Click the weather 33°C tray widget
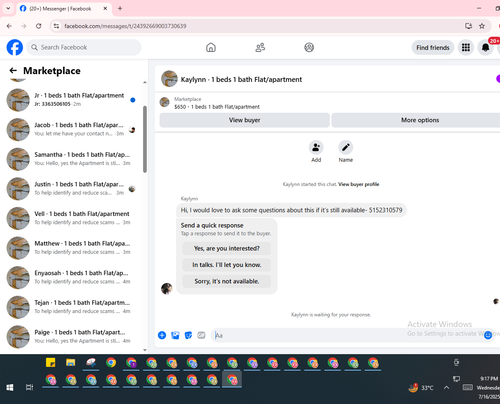The width and height of the screenshot is (500, 404). pos(421,388)
